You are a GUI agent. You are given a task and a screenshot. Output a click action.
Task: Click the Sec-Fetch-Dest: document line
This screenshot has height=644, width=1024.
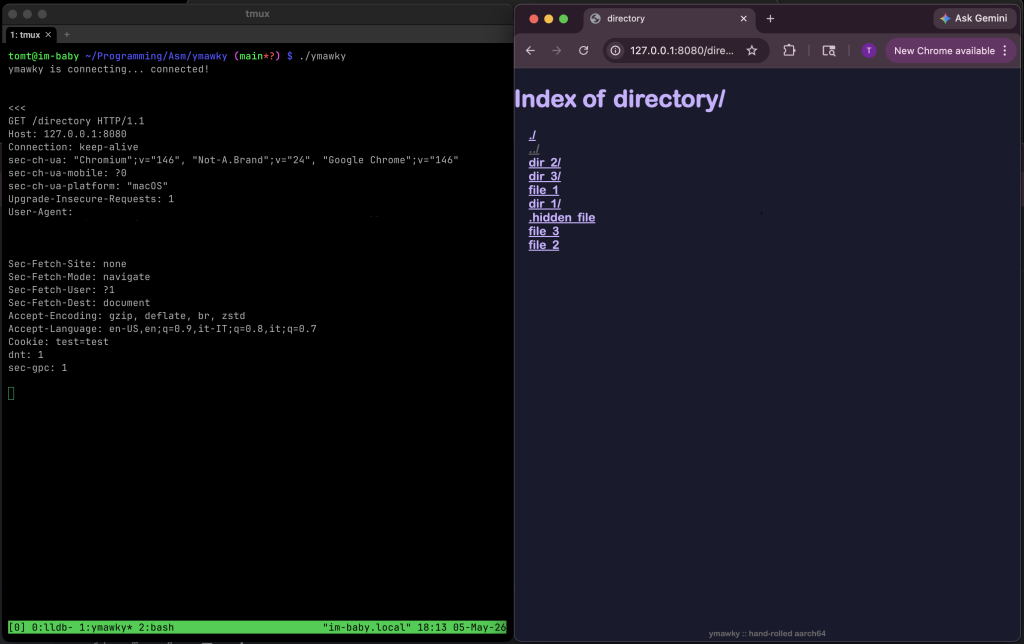point(79,303)
